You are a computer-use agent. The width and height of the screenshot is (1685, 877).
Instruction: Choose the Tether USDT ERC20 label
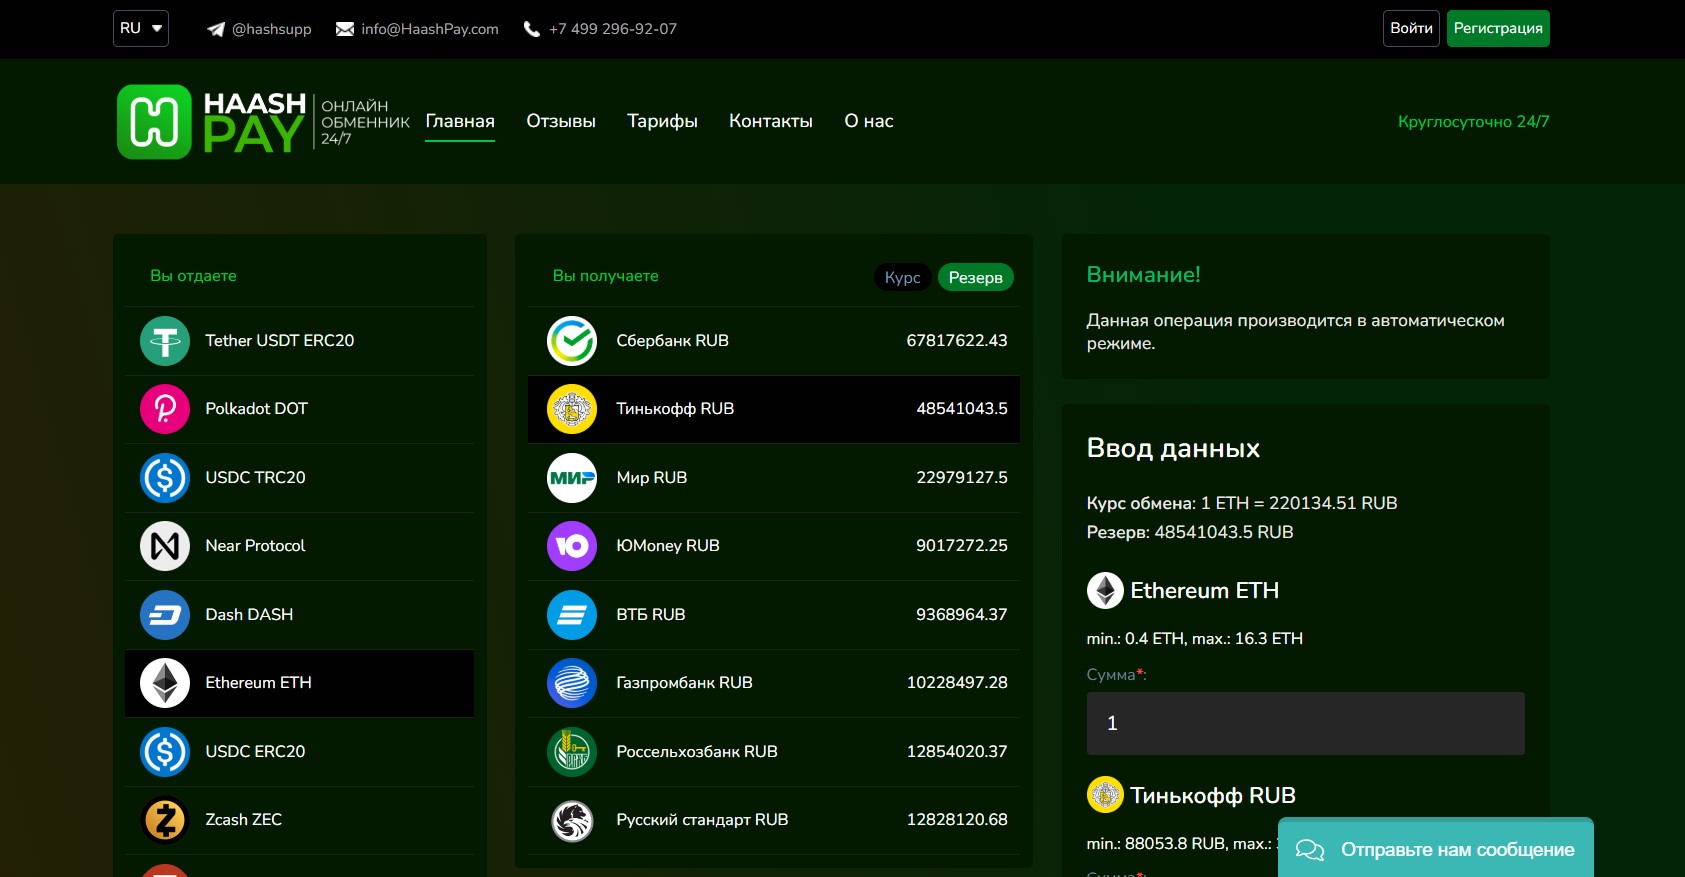click(280, 341)
